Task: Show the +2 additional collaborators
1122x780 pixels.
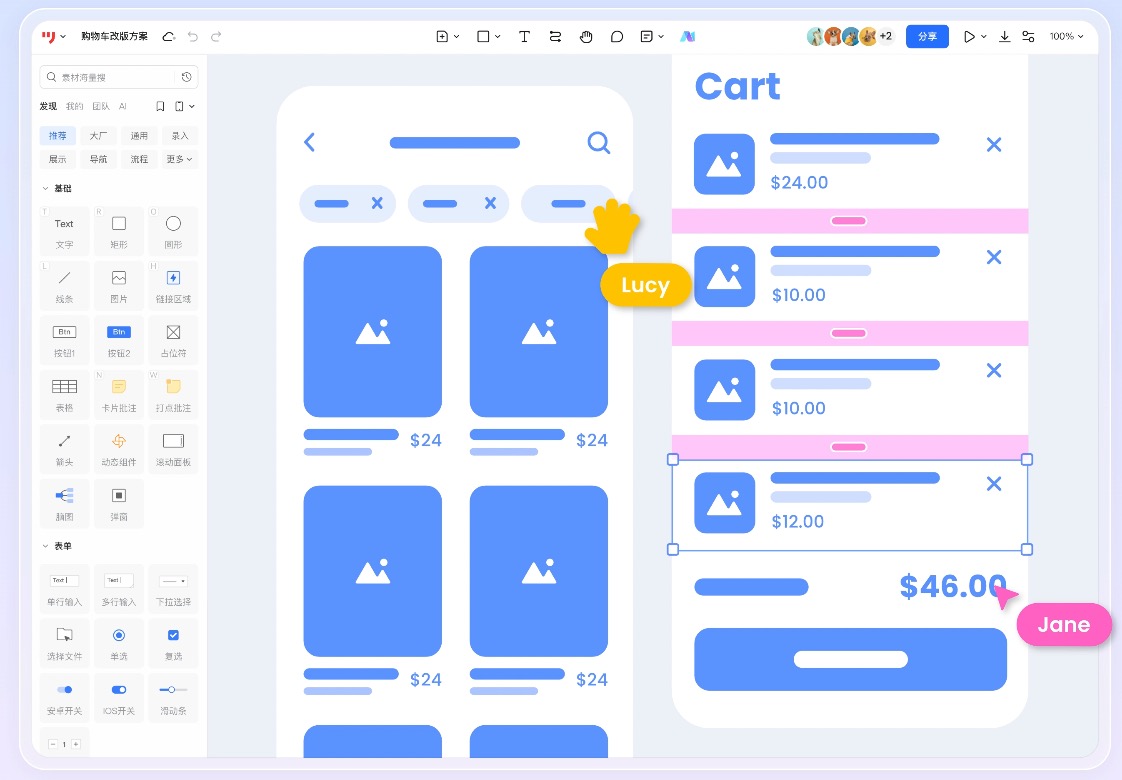Action: pyautogui.click(x=886, y=36)
